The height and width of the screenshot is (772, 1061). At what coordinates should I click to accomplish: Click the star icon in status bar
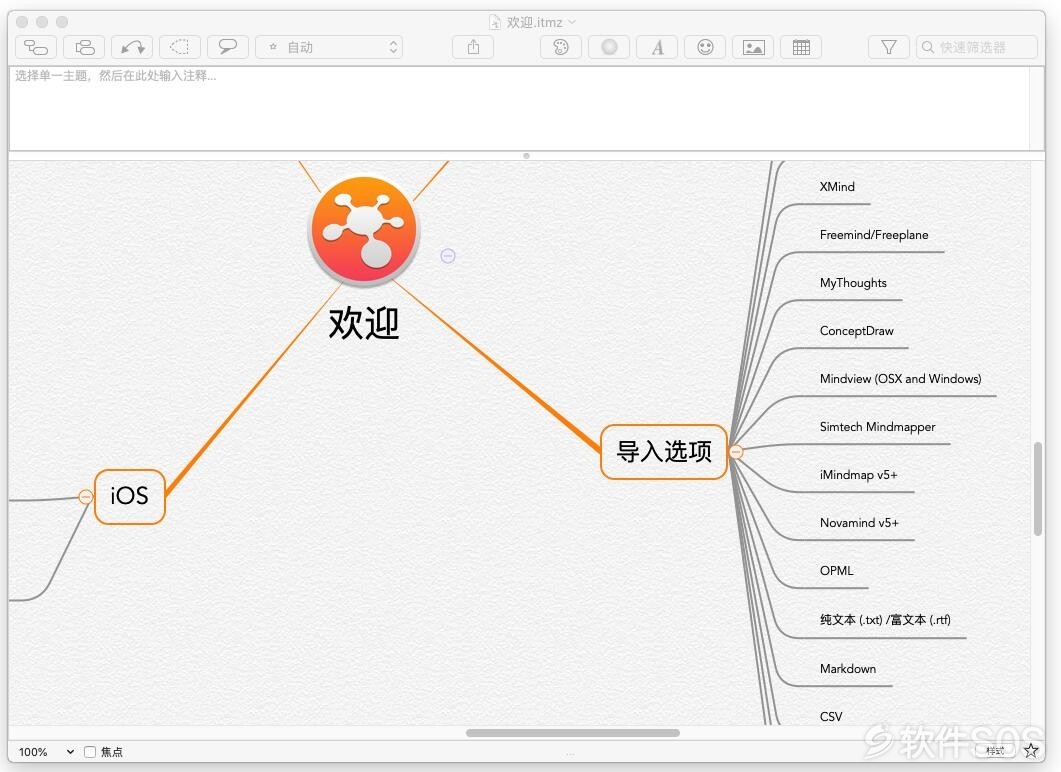(1031, 750)
